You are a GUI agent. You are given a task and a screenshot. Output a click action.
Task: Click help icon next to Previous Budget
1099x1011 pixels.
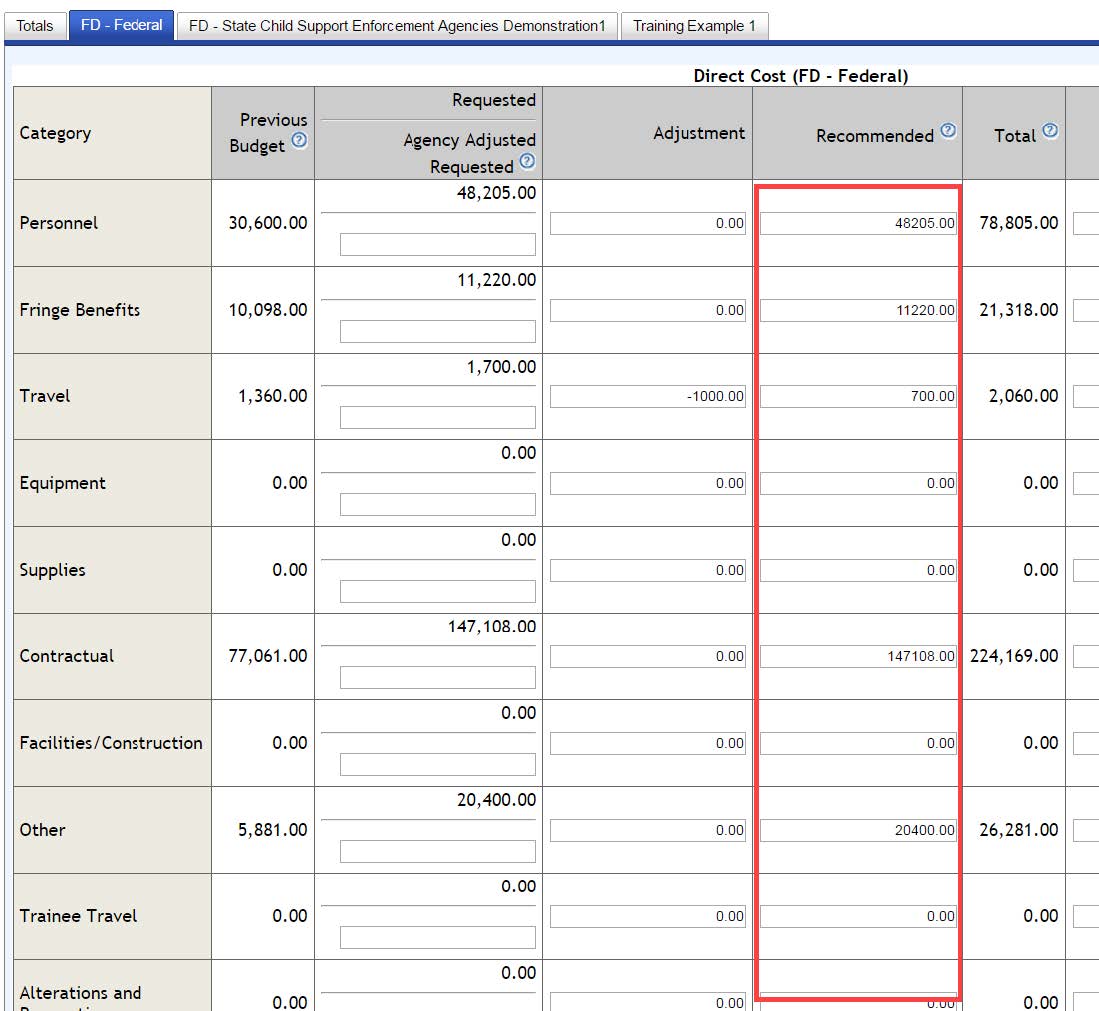pyautogui.click(x=298, y=141)
